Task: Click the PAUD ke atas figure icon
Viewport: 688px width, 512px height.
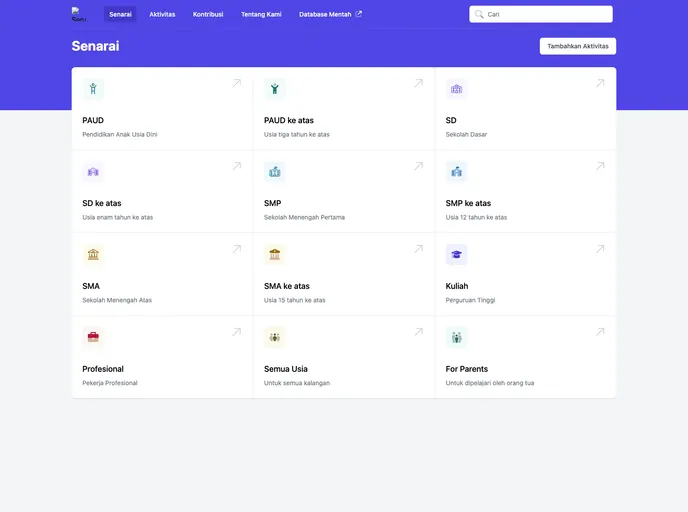Action: point(275,89)
